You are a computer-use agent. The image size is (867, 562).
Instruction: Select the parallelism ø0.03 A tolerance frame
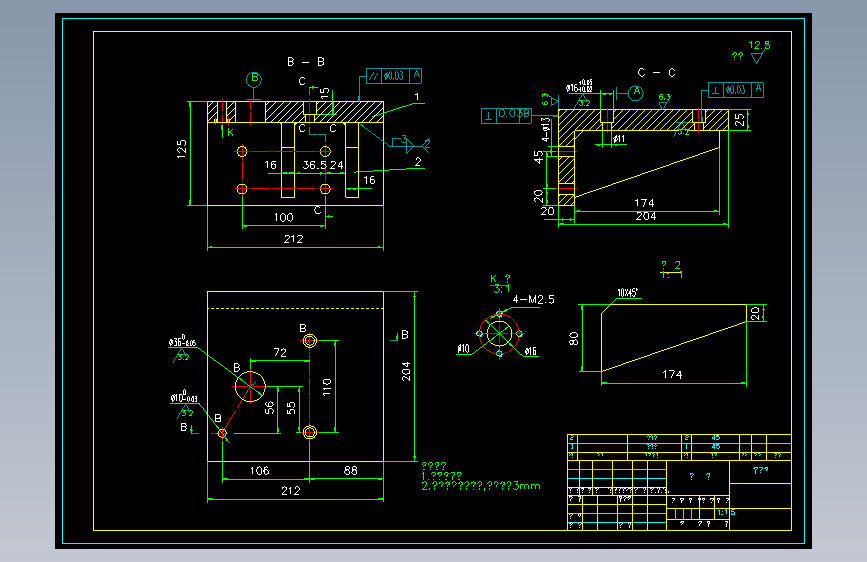[394, 76]
